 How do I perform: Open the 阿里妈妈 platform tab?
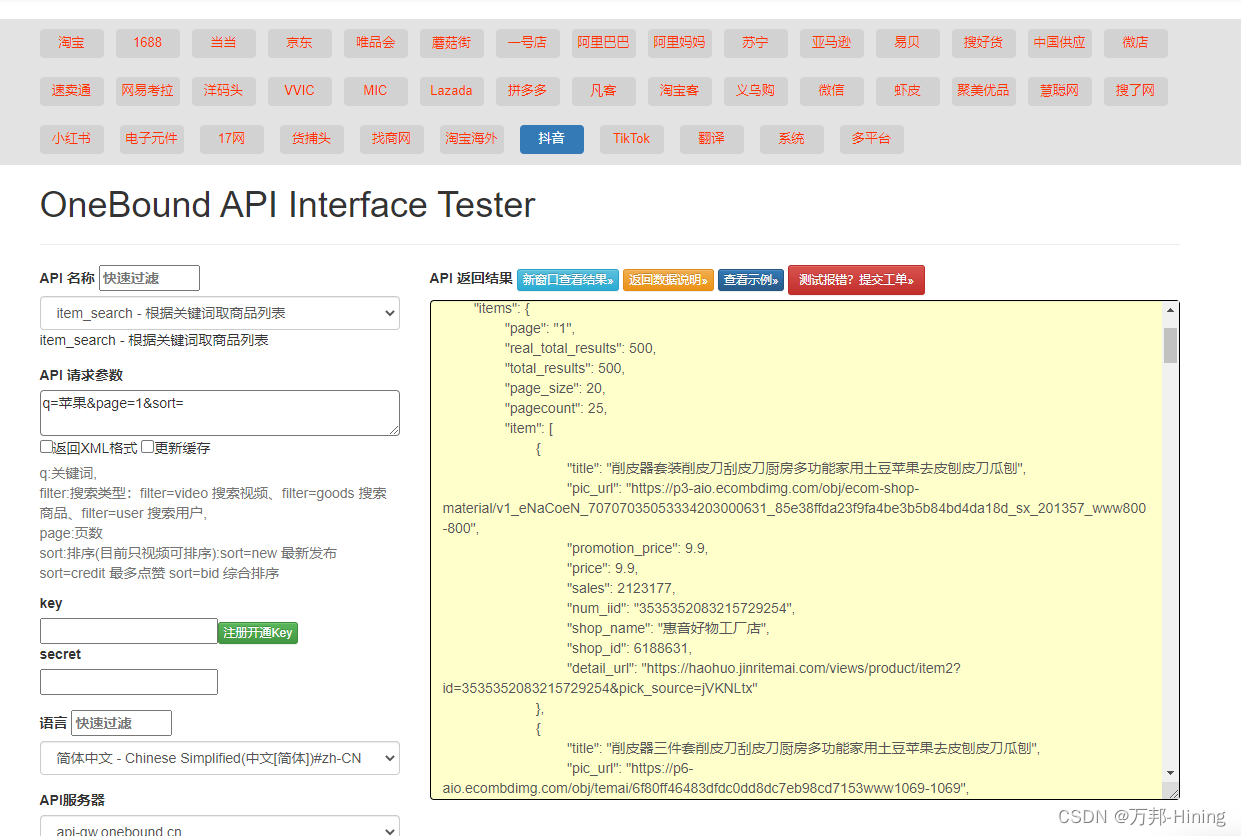click(x=679, y=43)
